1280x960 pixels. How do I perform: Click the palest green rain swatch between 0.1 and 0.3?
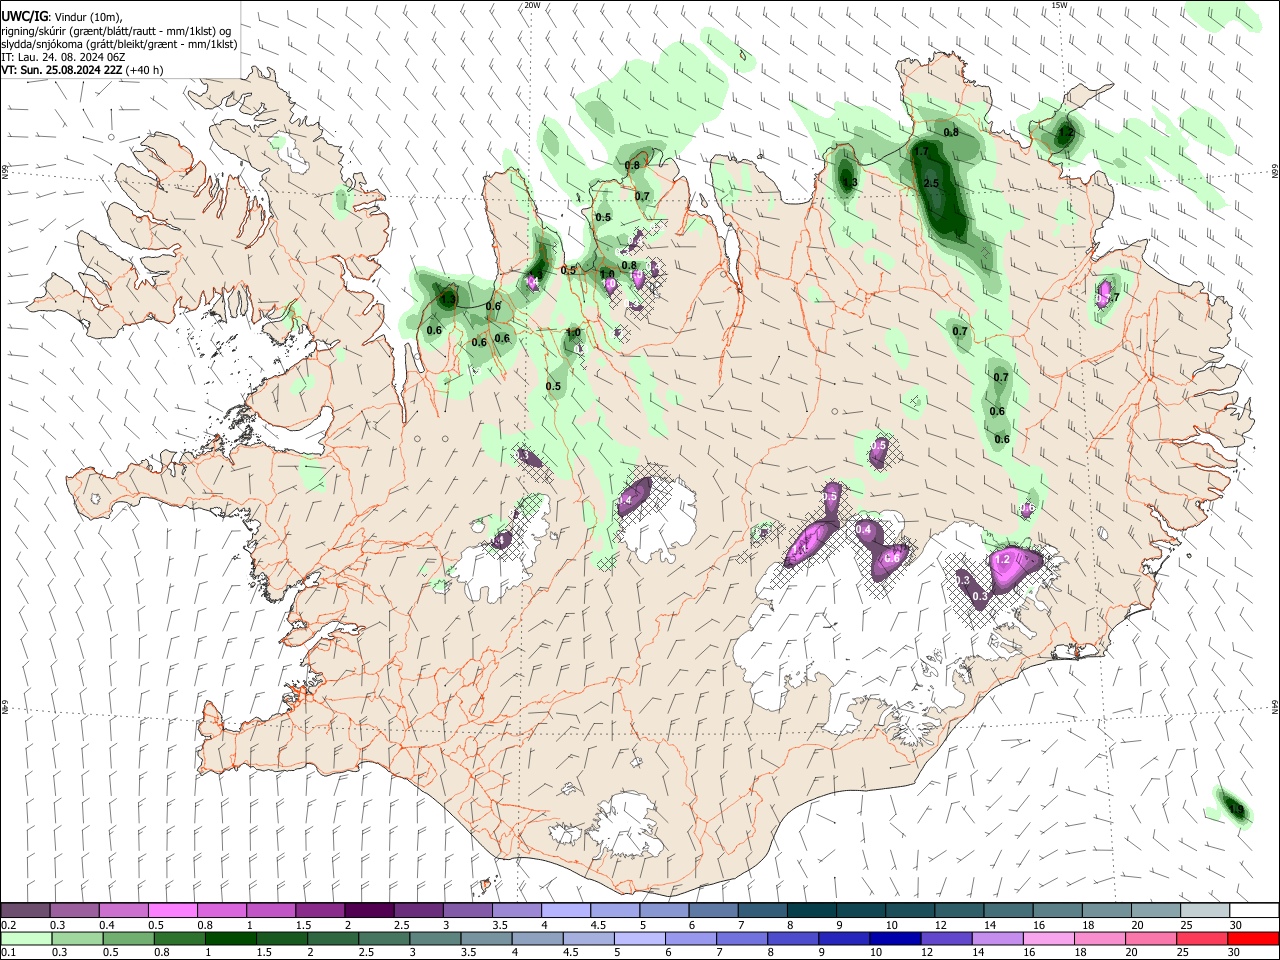26,938
